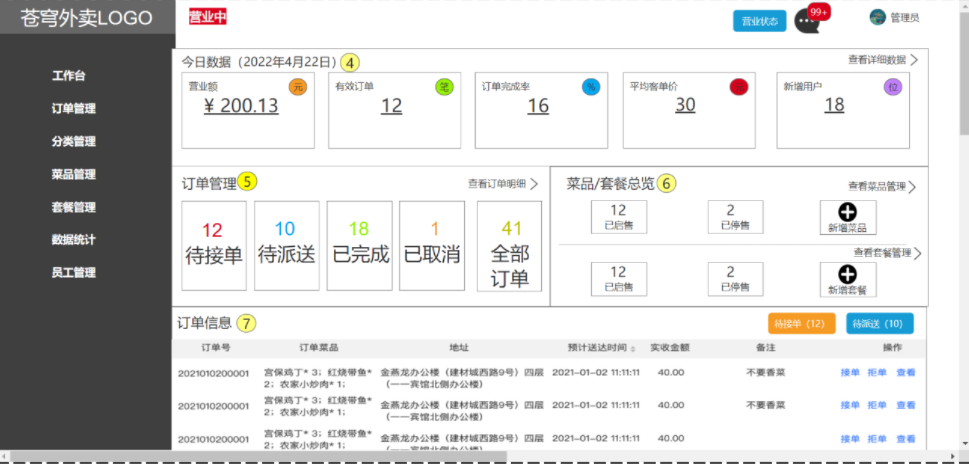
Task: Open 套餐管理 in the sidebar
Action: (x=74, y=207)
